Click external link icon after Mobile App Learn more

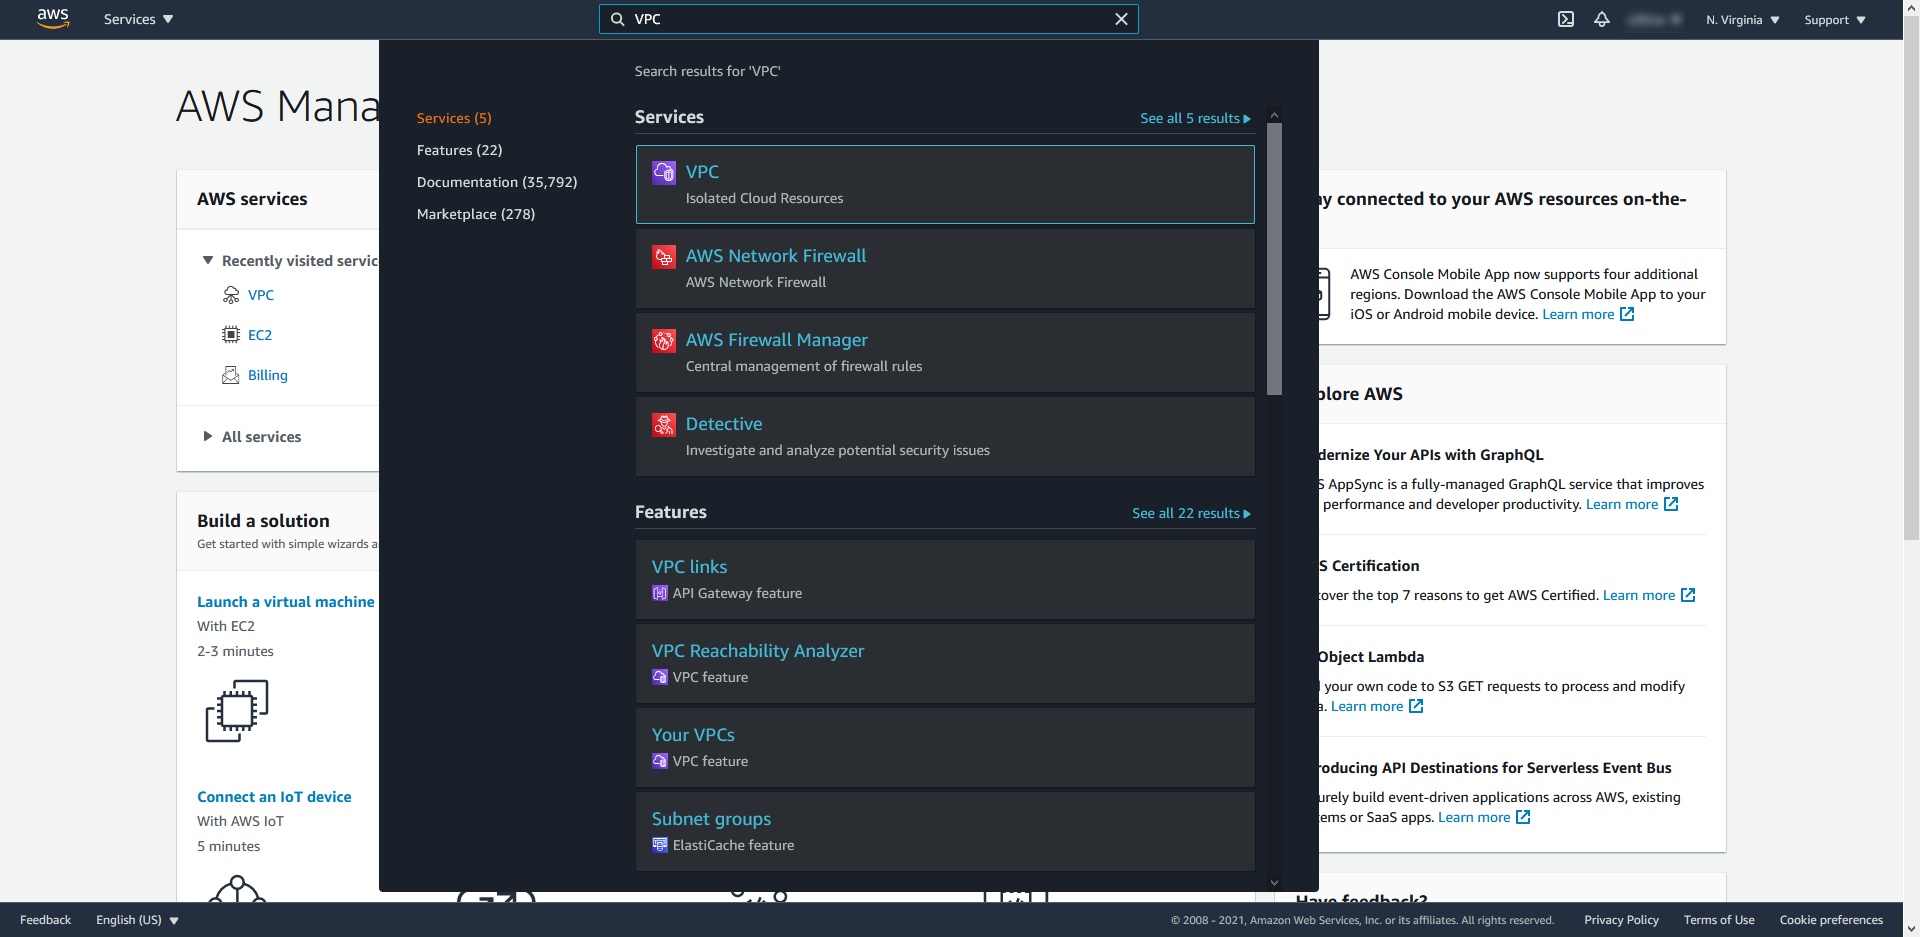(1627, 314)
